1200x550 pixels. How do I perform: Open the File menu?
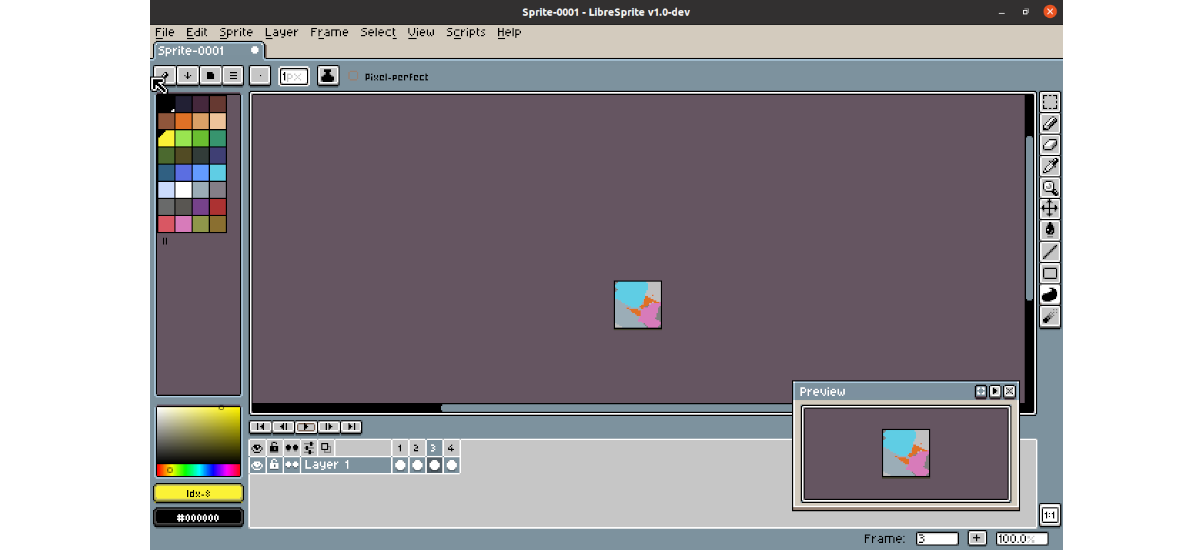(165, 32)
